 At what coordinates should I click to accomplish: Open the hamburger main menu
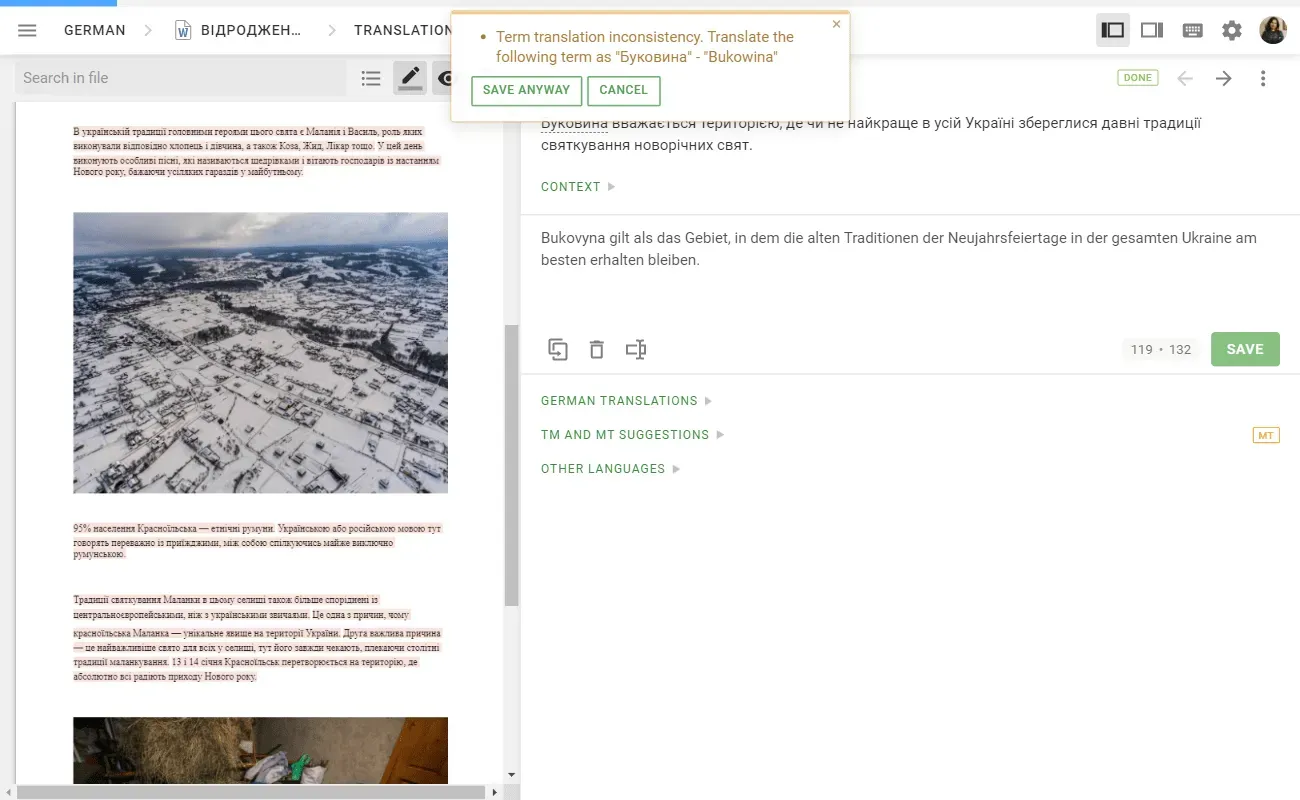(x=27, y=30)
